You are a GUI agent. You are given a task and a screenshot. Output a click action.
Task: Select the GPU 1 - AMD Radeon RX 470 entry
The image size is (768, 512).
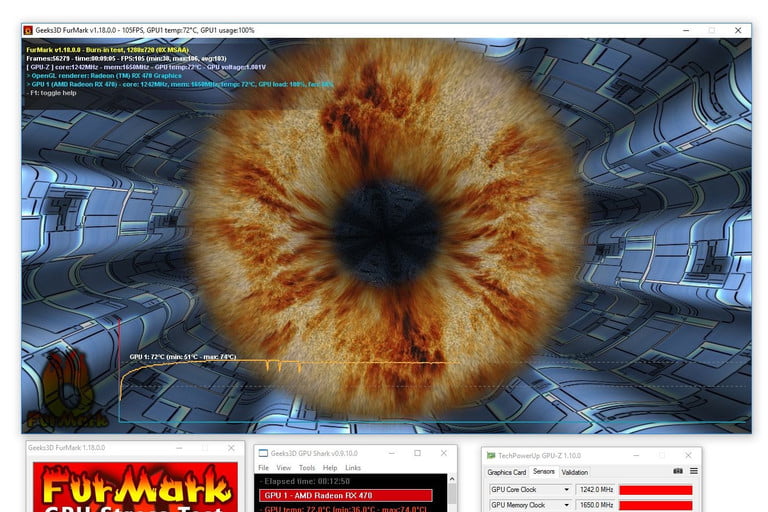[345, 495]
